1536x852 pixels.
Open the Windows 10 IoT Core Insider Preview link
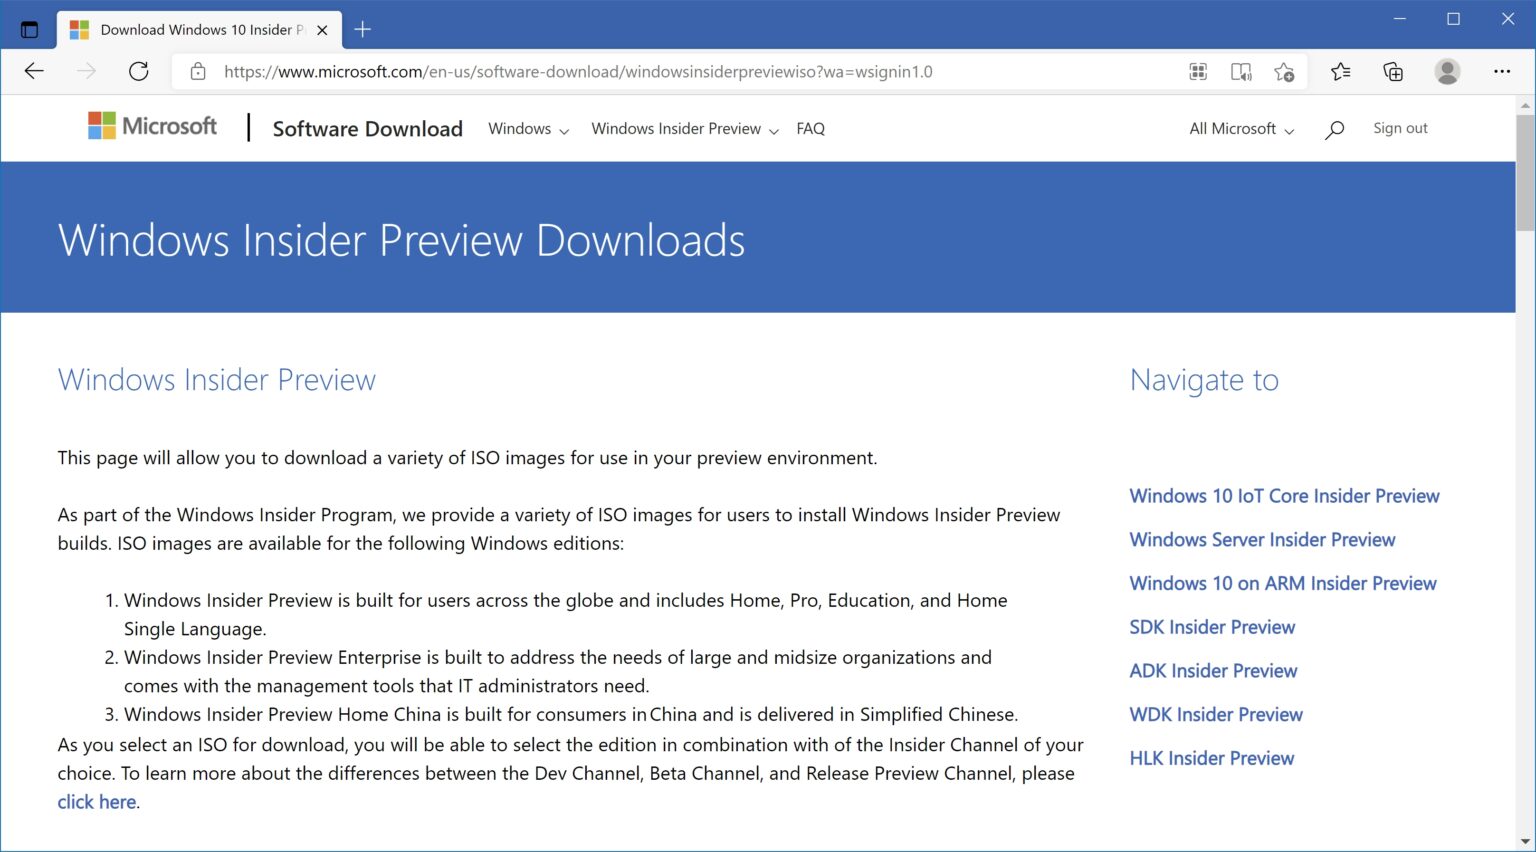pyautogui.click(x=1284, y=496)
